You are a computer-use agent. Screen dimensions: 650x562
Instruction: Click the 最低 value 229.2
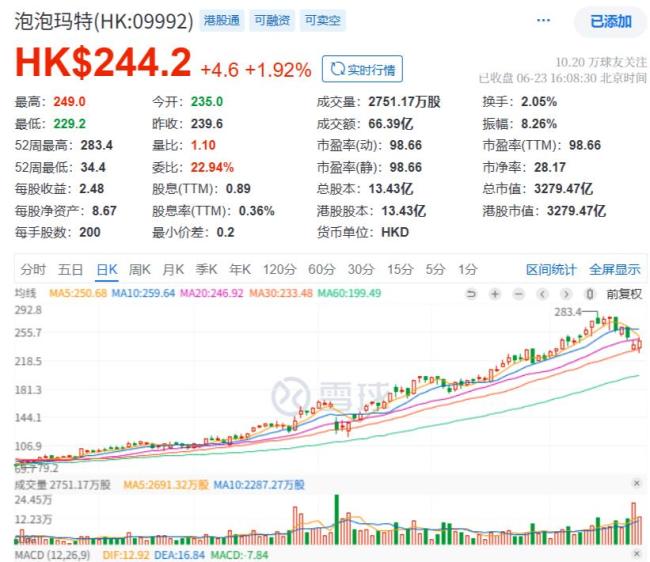click(69, 124)
